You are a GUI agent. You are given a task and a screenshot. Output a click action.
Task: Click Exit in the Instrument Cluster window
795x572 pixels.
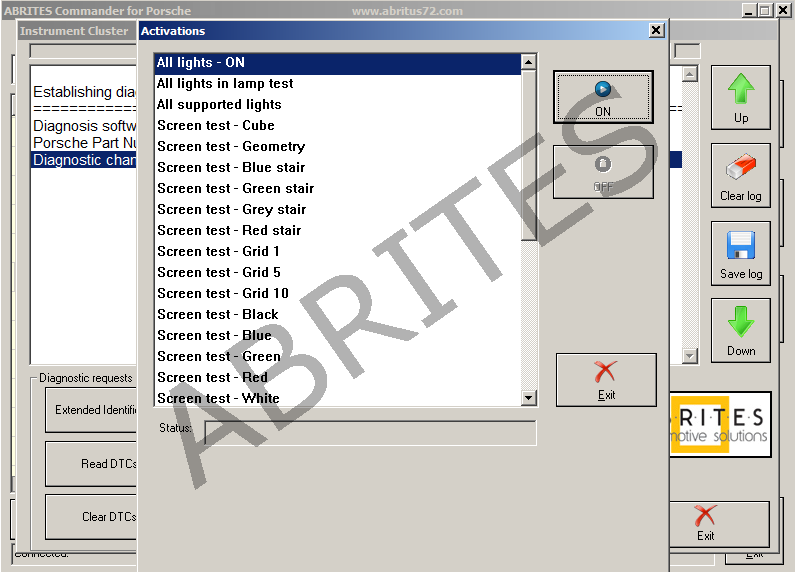click(718, 524)
